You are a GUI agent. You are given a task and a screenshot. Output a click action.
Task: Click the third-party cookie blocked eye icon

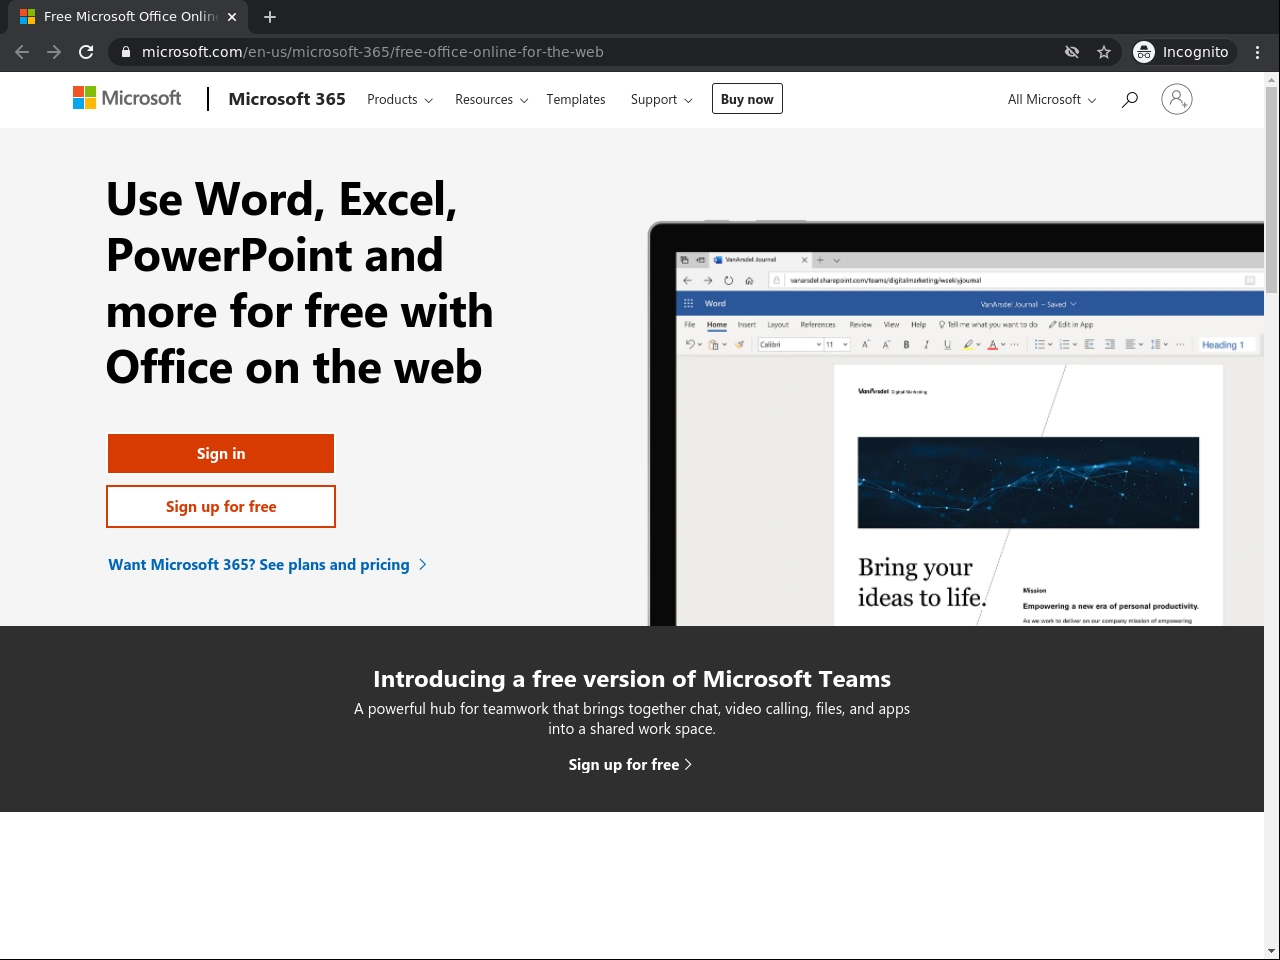click(1072, 52)
